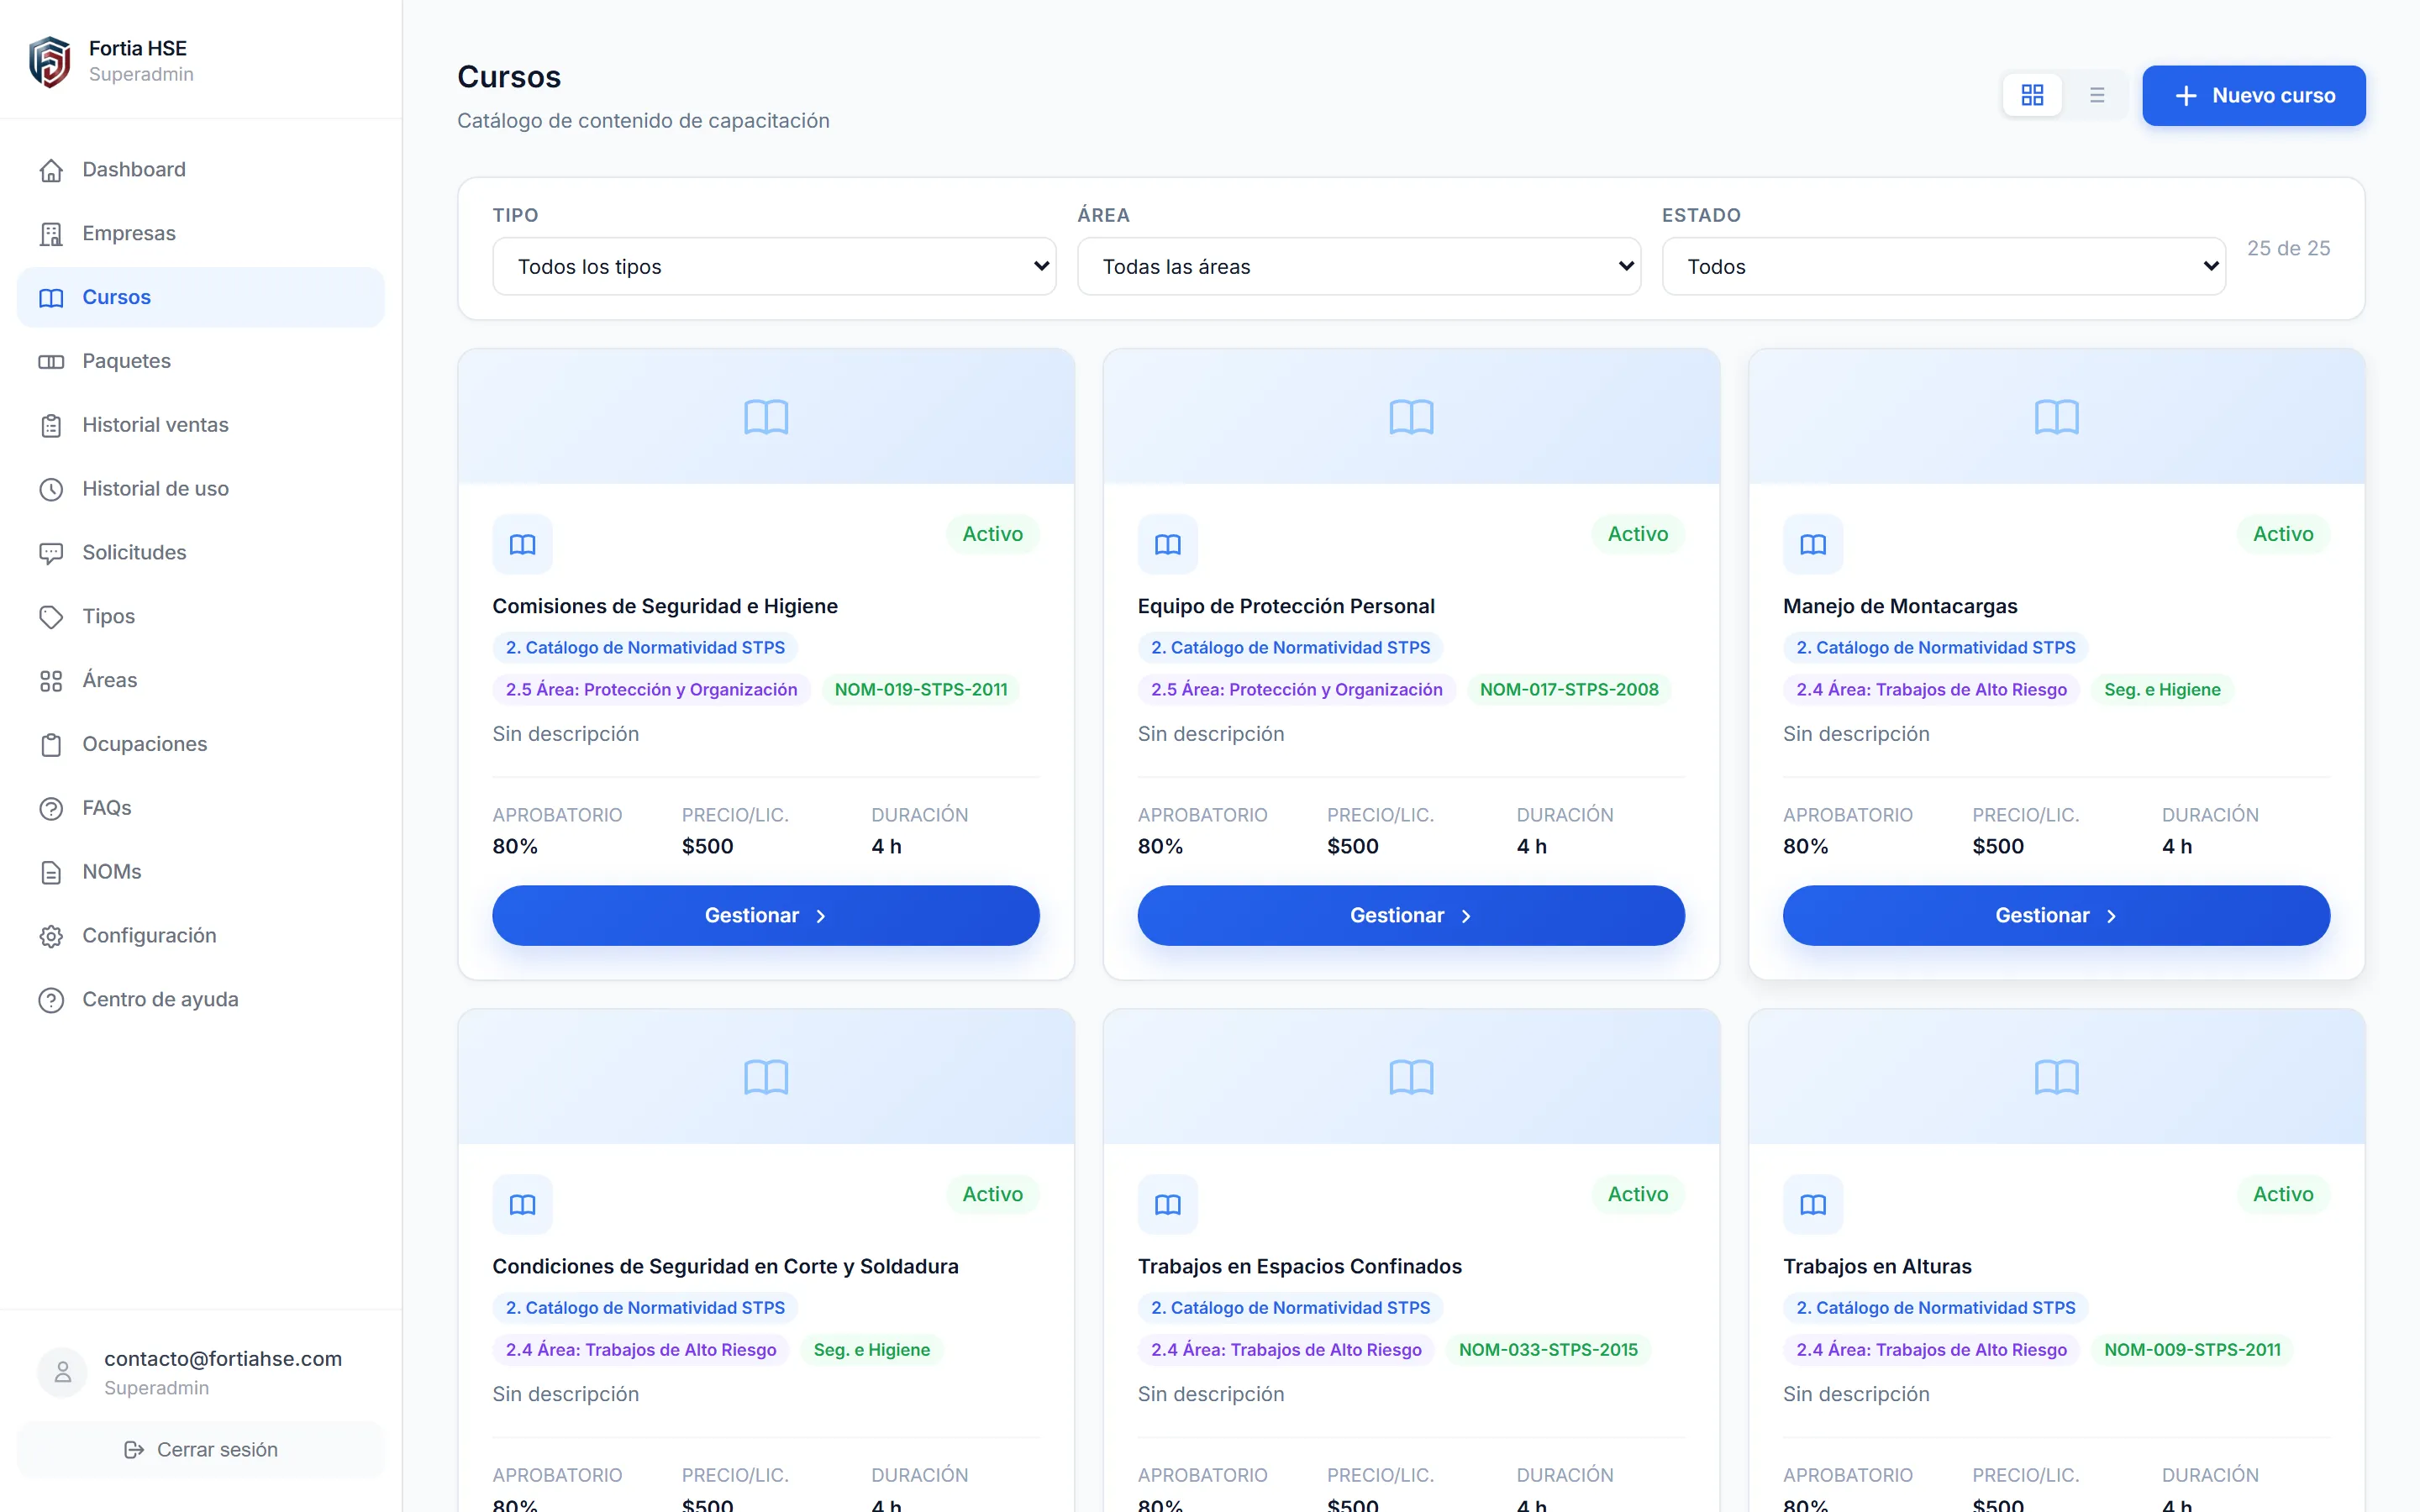Switch to list view of courses
2420x1512 pixels.
[x=2097, y=95]
